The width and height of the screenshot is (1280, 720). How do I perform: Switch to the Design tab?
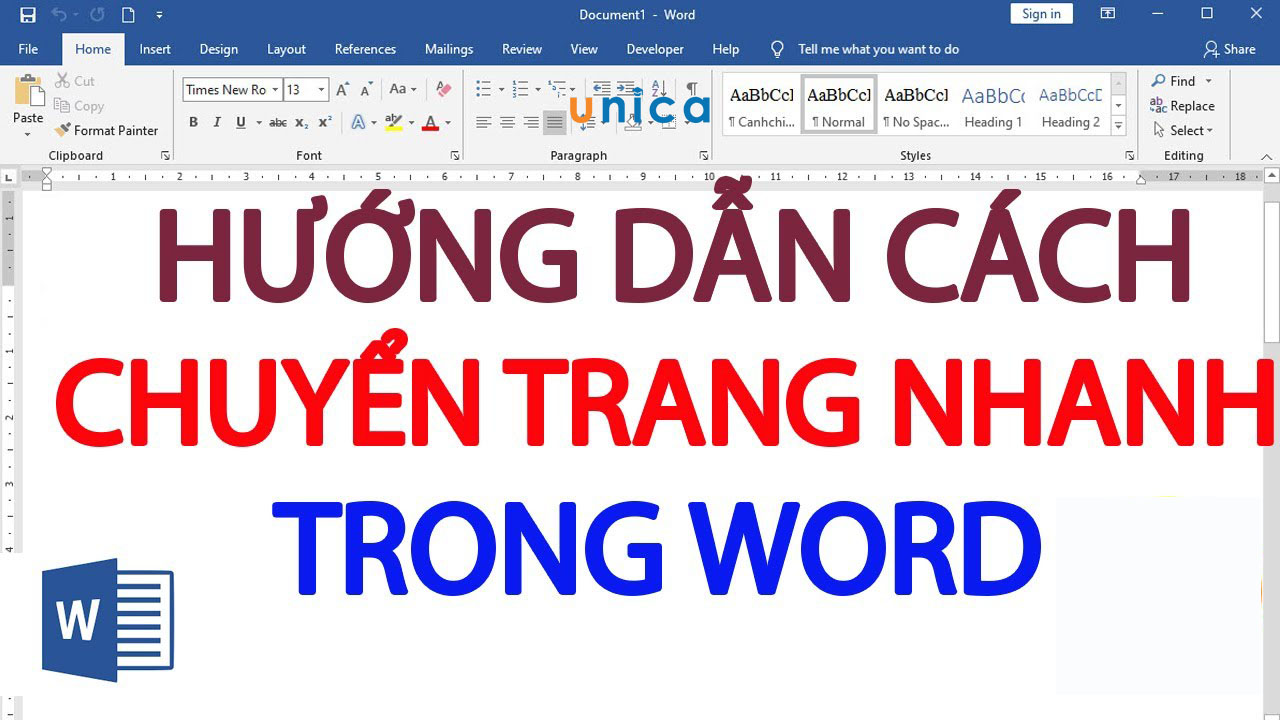218,49
